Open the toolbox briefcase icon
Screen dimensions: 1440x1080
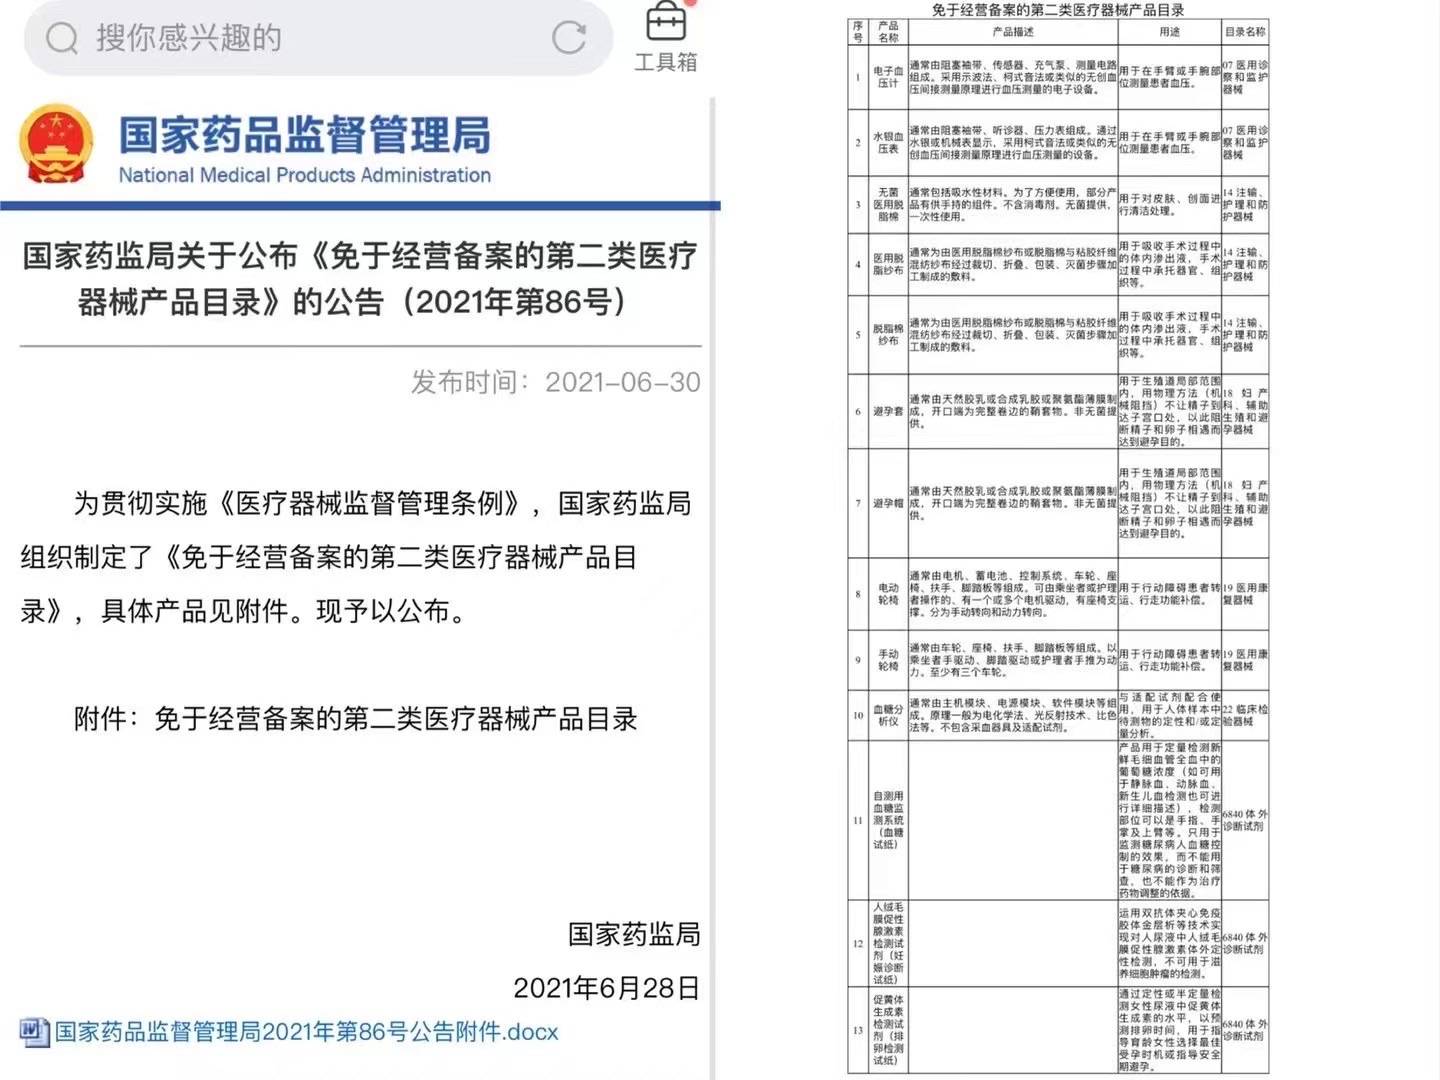pos(666,22)
